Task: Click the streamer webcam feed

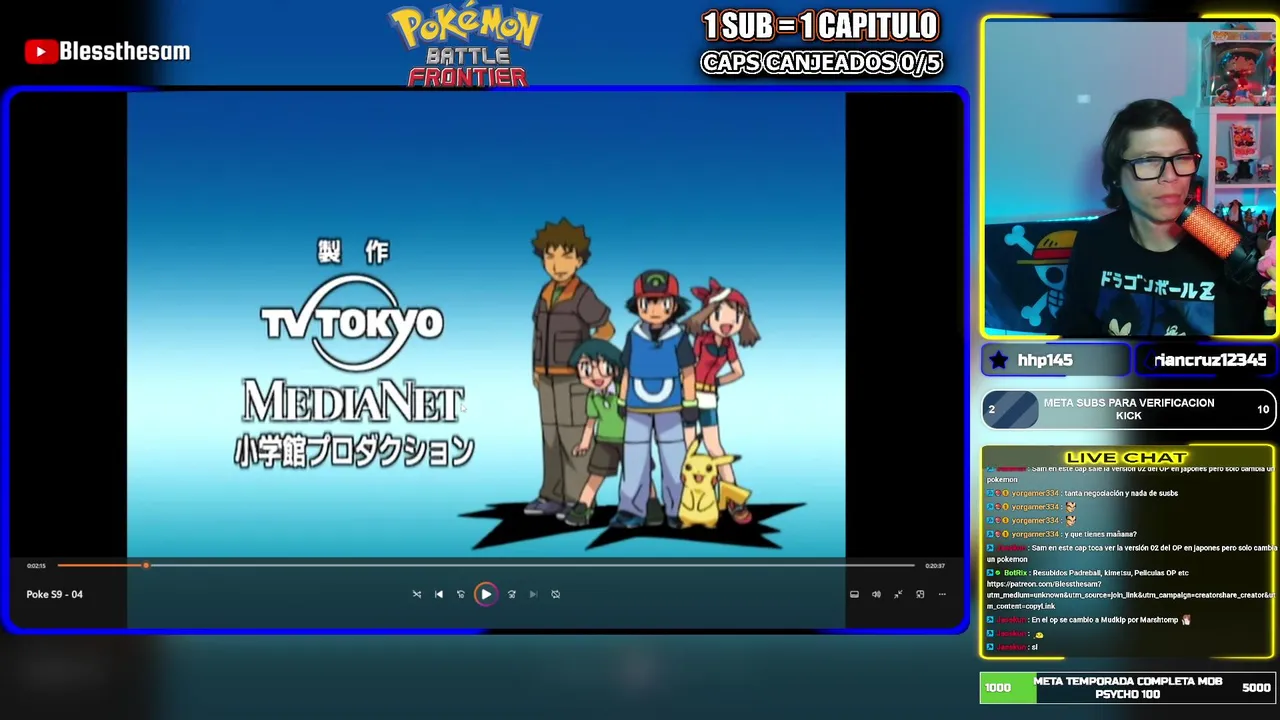Action: [1130, 178]
